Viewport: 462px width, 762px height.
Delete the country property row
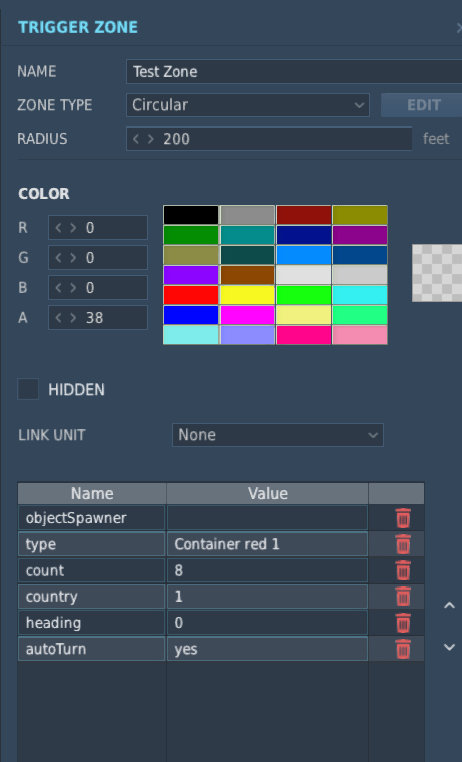403,597
